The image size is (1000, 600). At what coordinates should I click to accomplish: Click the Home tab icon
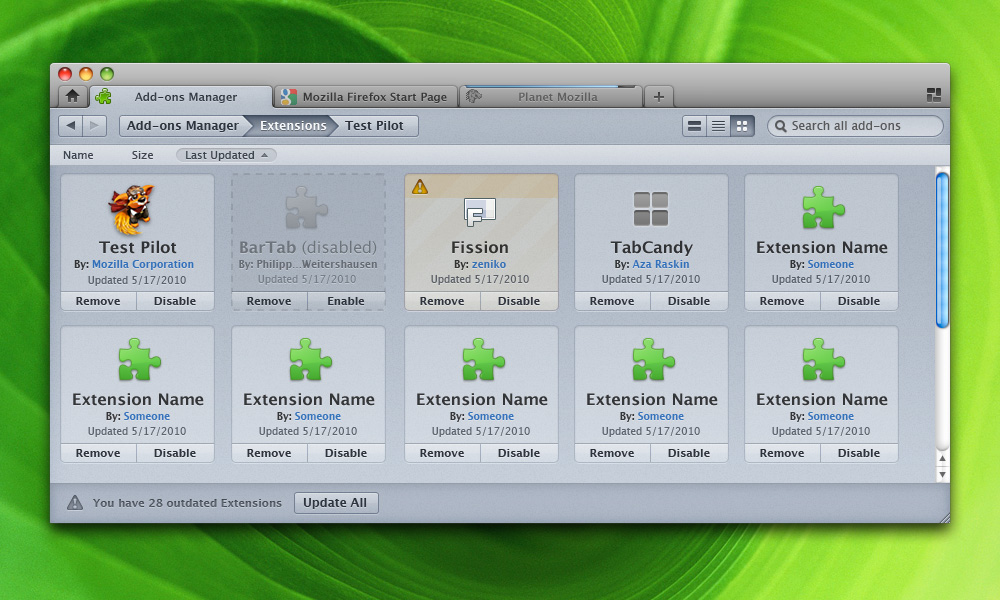(72, 96)
